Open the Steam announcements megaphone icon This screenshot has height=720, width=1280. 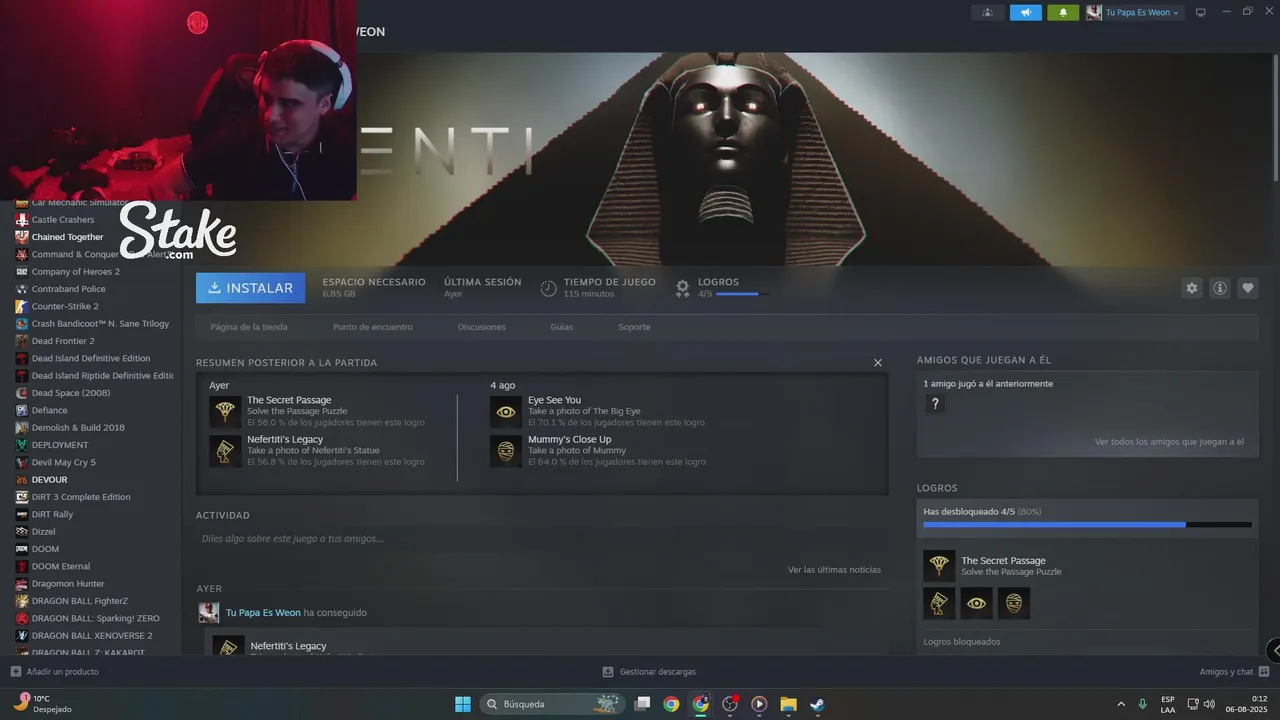tap(1026, 12)
